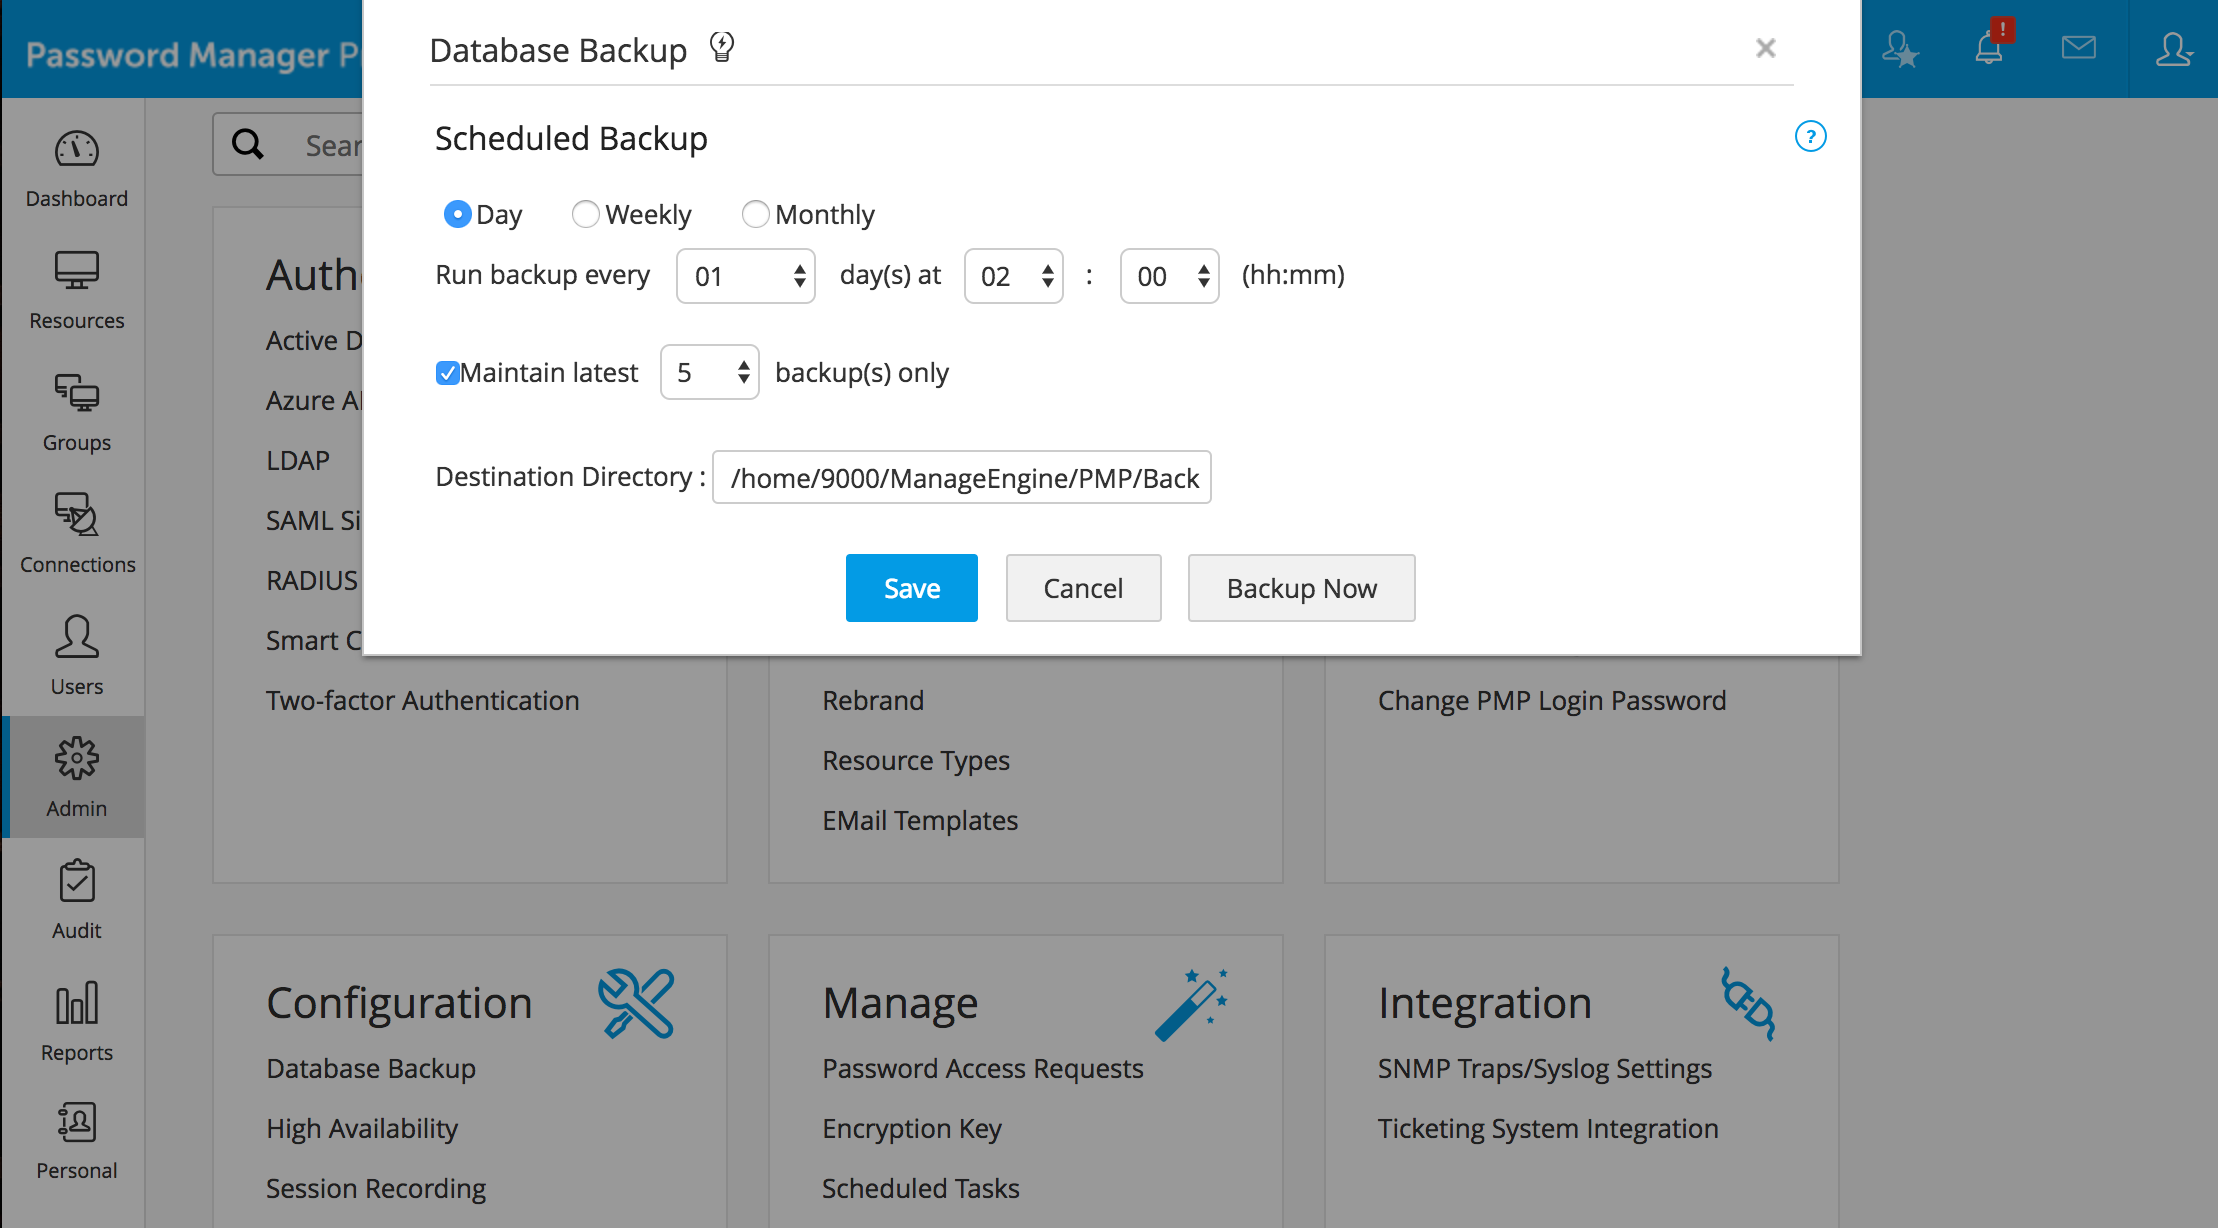Uncheck the Maintain latest checkbox
The width and height of the screenshot is (2218, 1228).
(x=447, y=373)
